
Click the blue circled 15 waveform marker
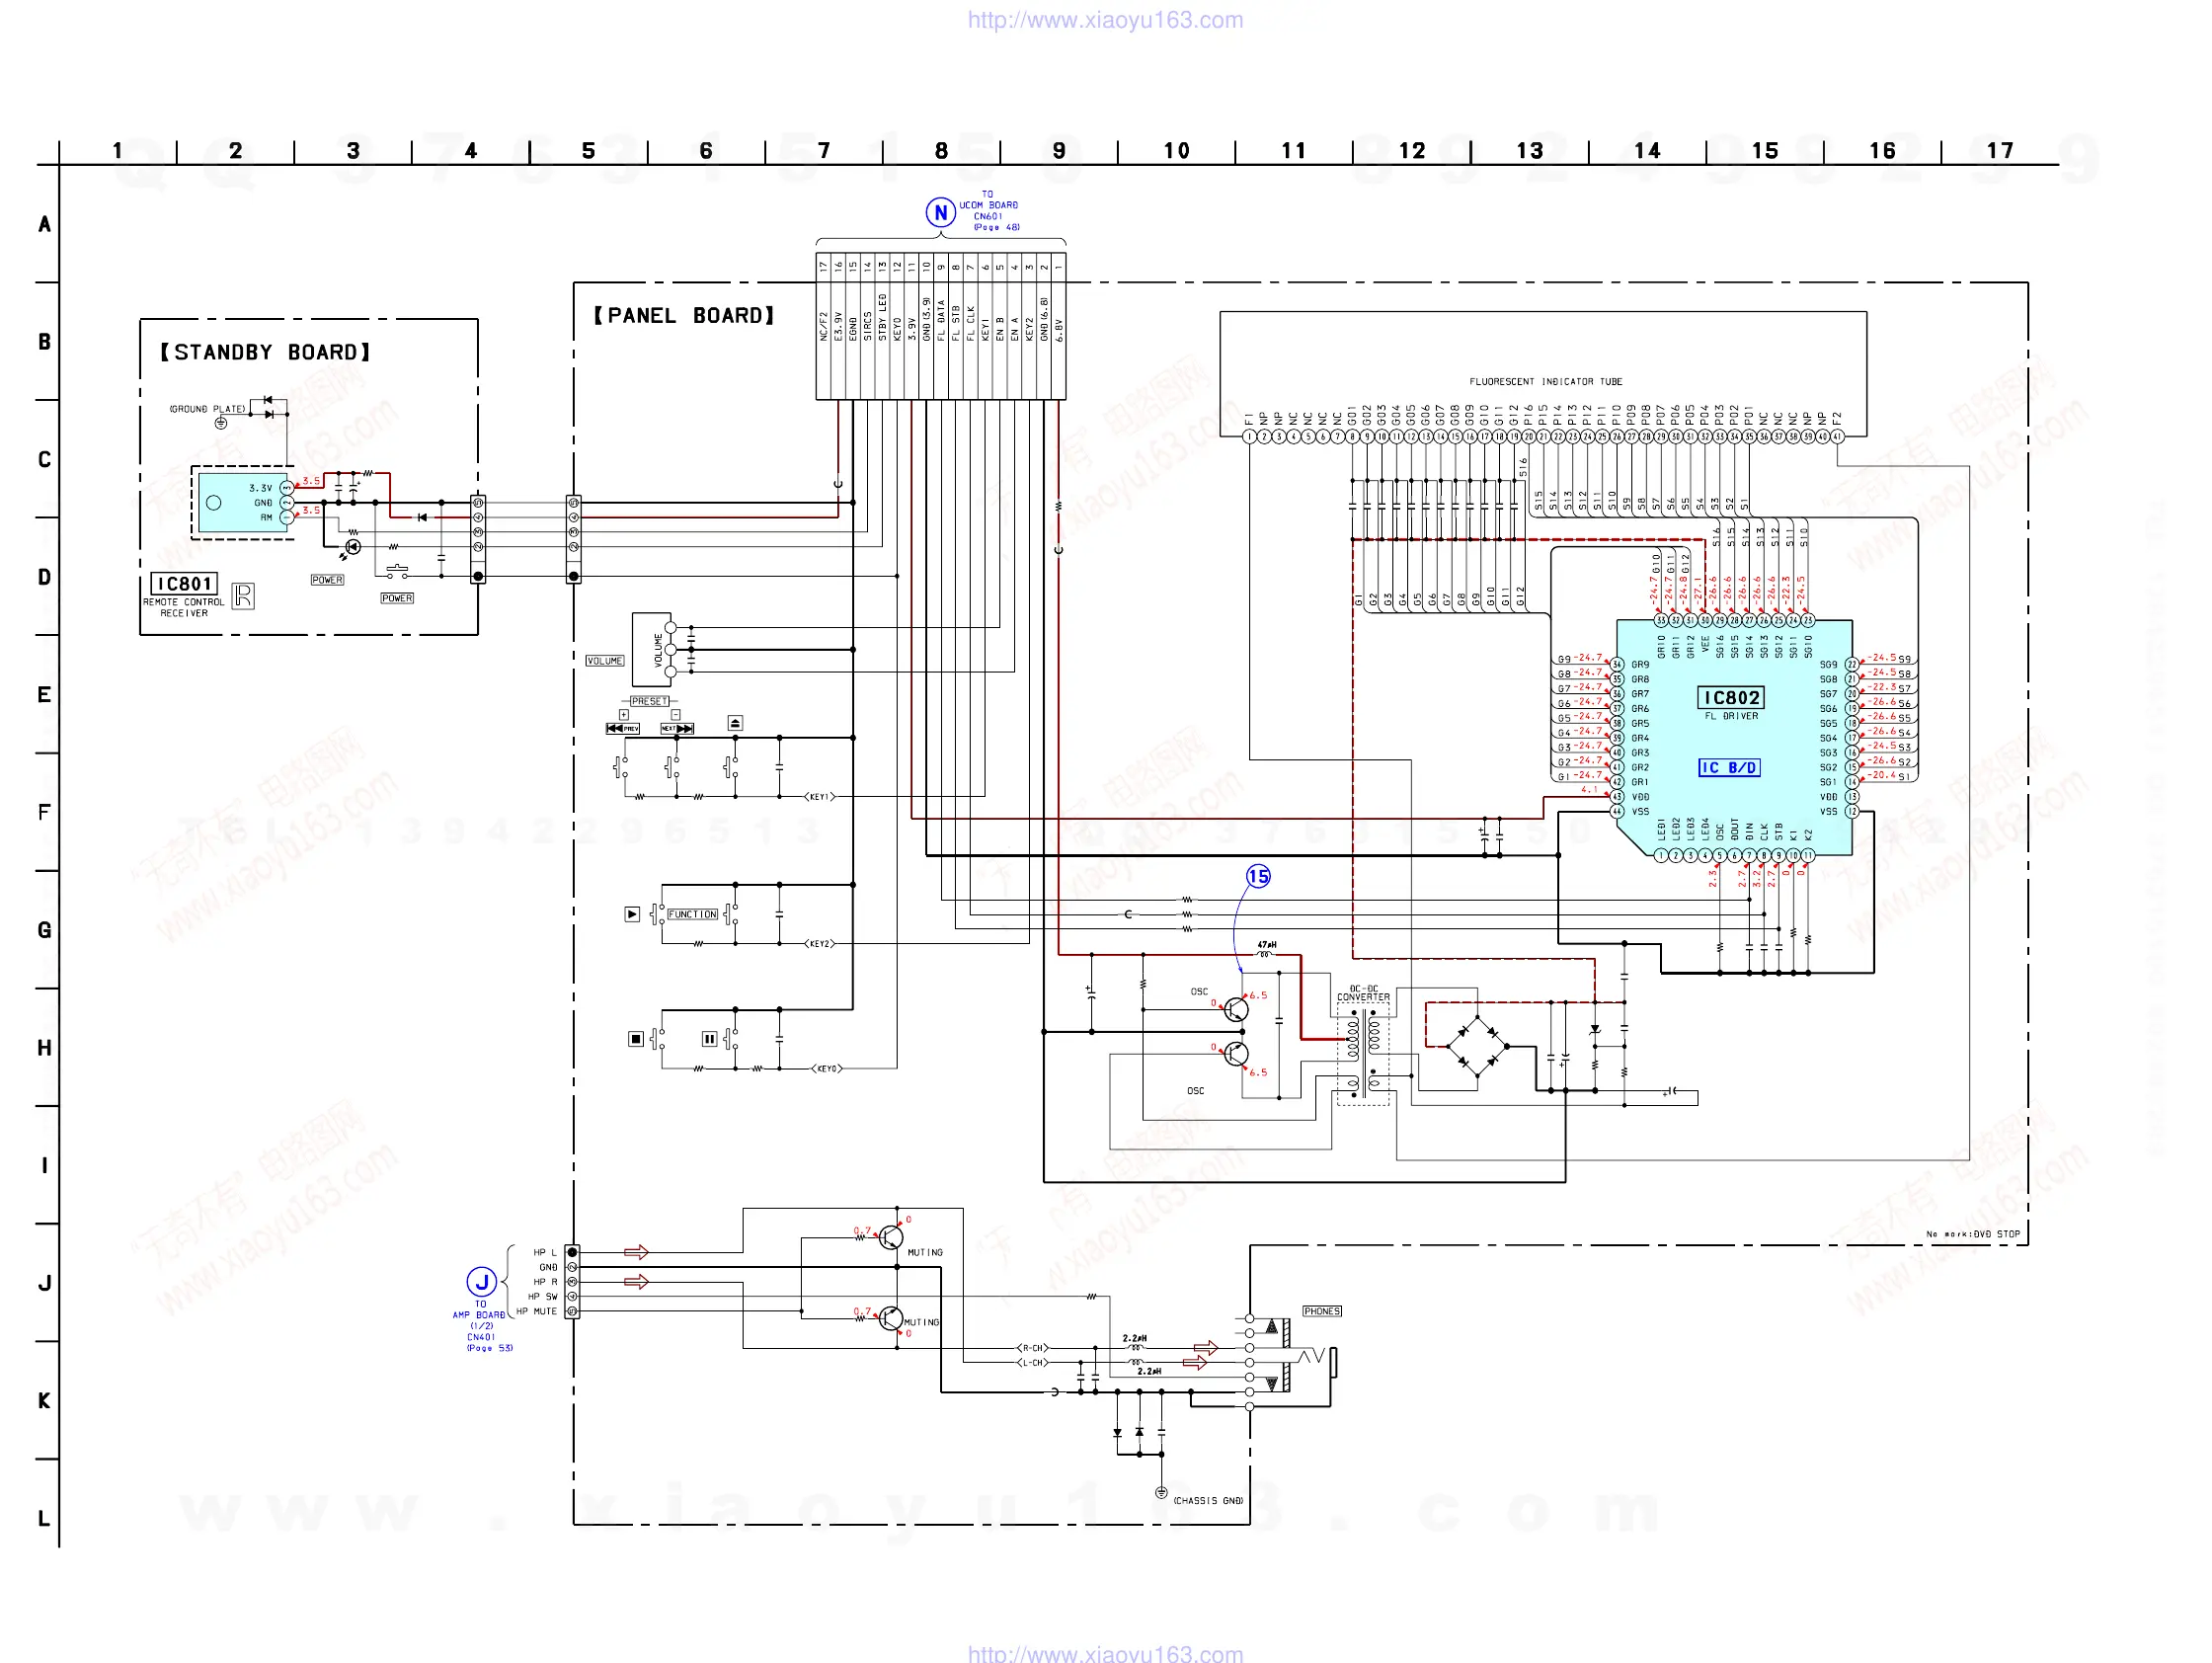(1258, 877)
